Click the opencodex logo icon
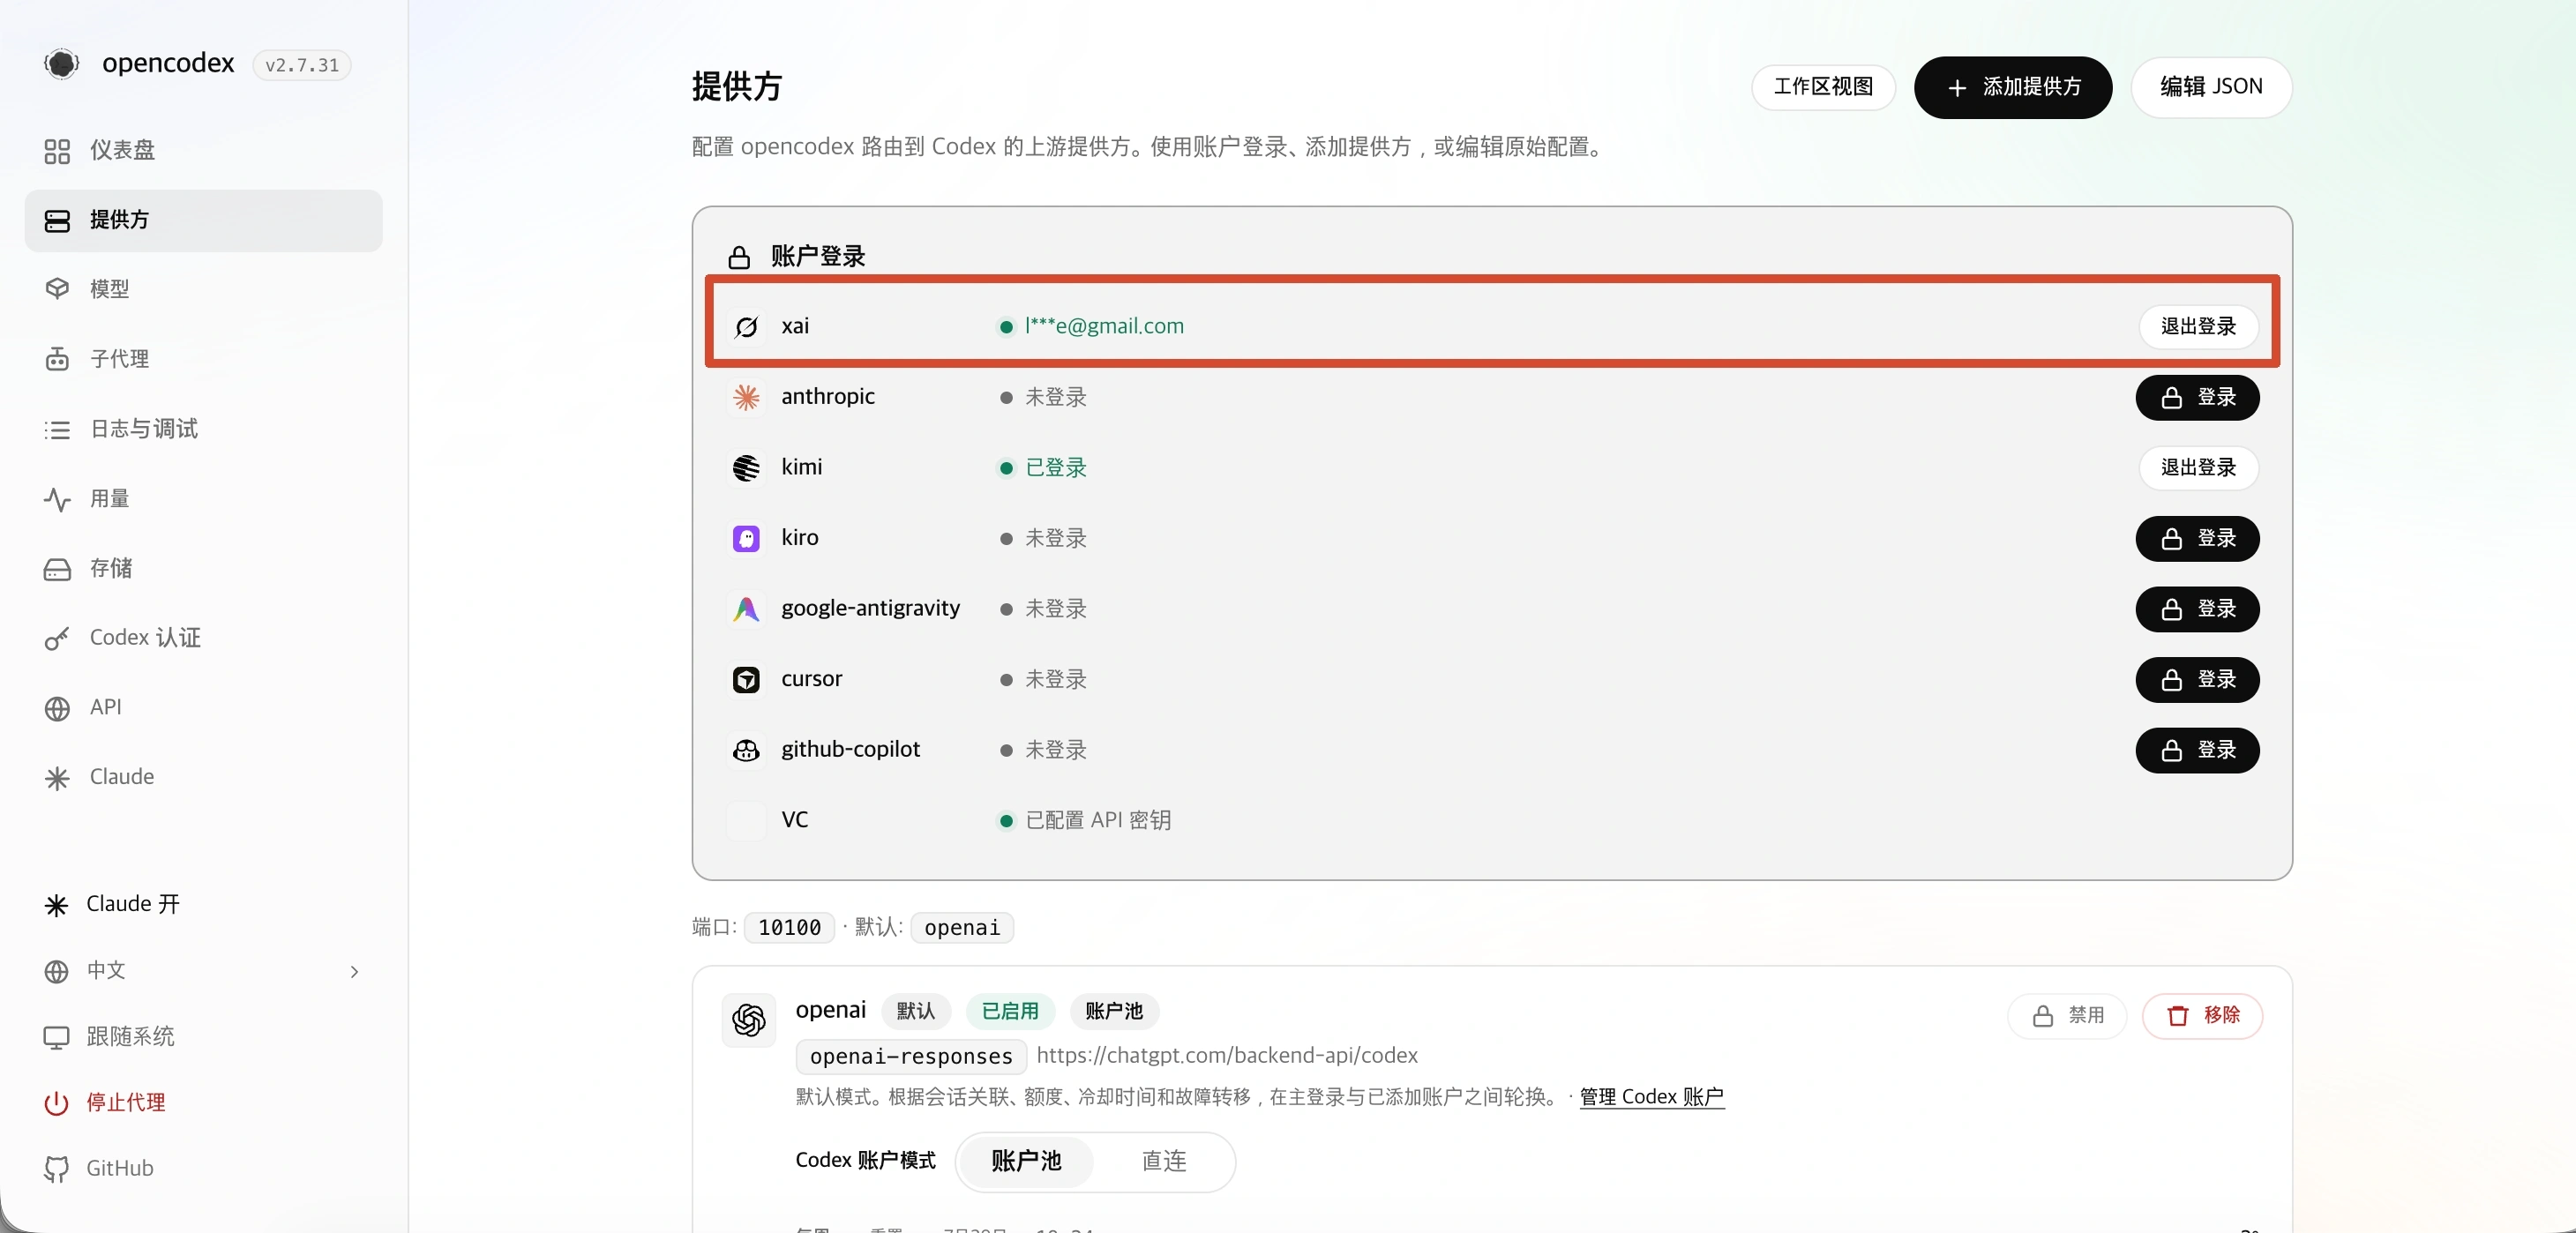Image resolution: width=2576 pixels, height=1233 pixels. click(x=61, y=64)
